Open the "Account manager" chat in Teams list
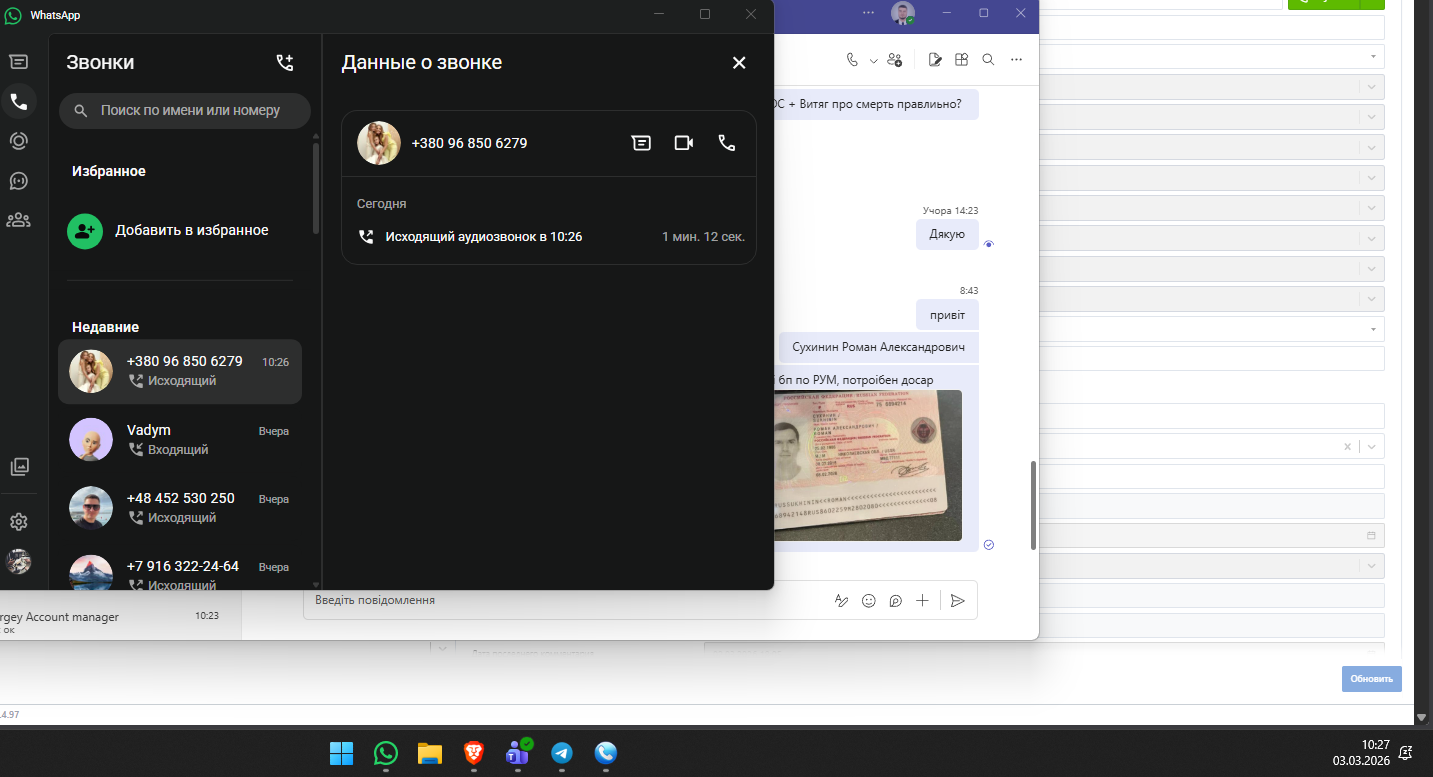The image size is (1433, 777). point(120,622)
